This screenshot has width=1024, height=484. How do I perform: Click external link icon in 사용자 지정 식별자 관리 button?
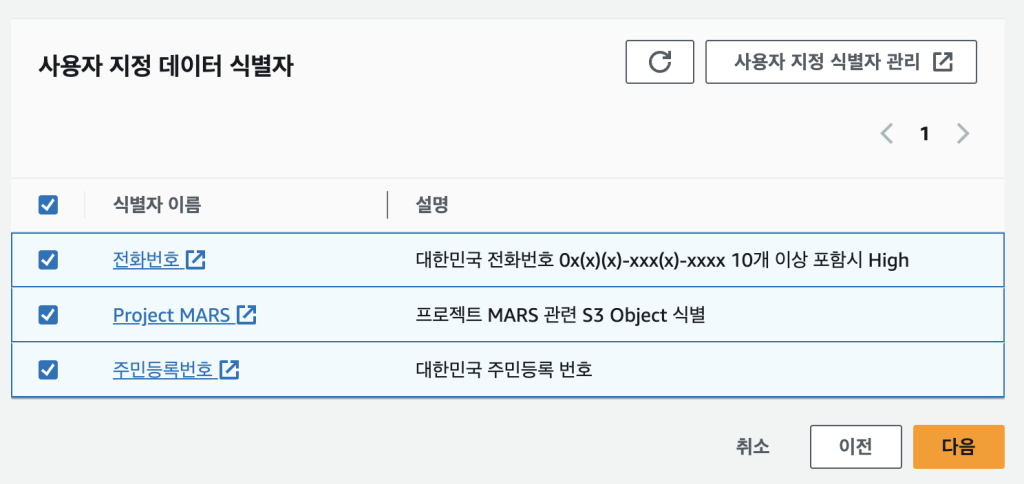[943, 62]
